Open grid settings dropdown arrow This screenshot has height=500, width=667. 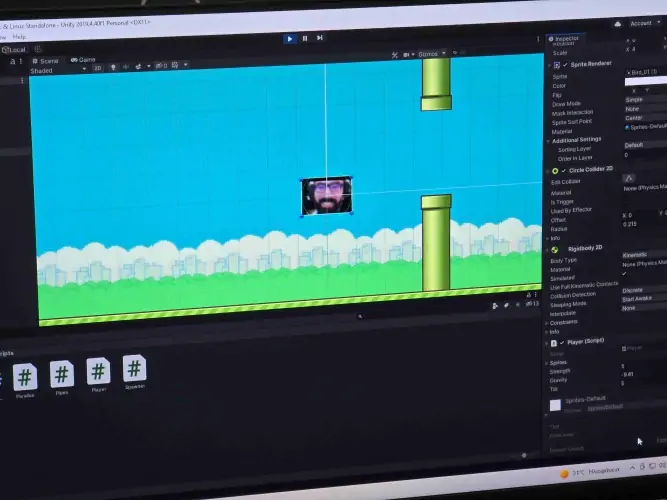click(185, 65)
